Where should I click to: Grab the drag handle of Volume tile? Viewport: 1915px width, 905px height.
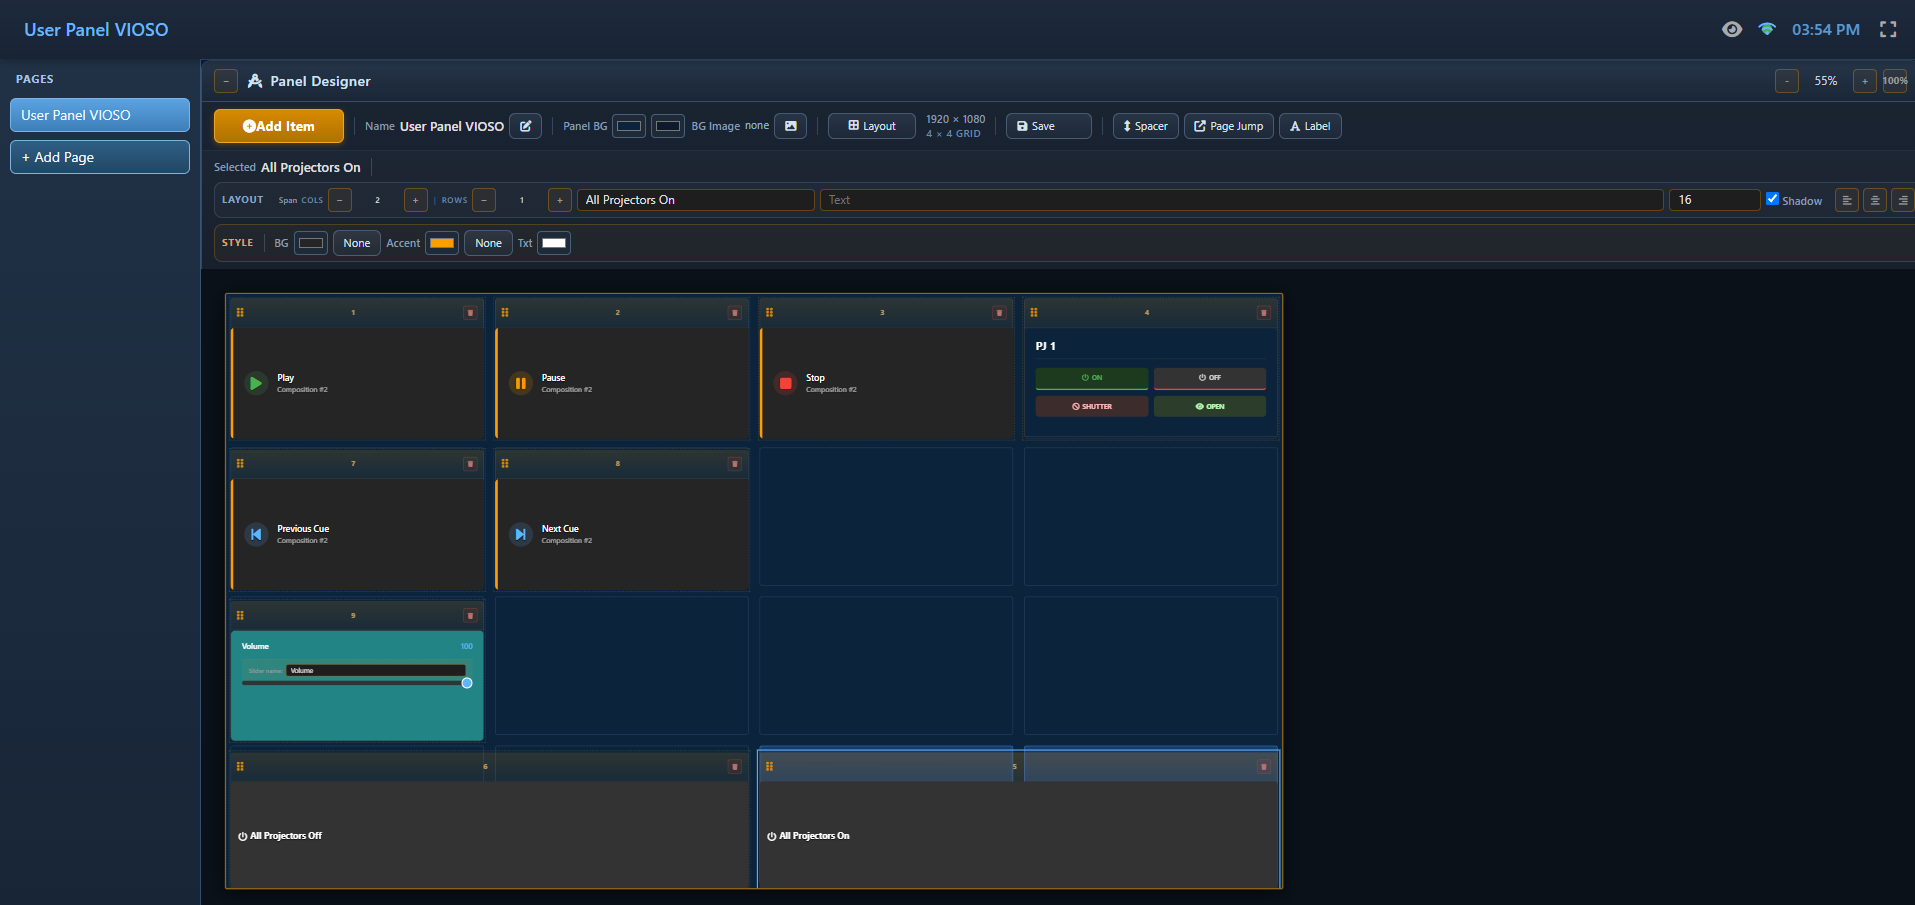[x=240, y=616]
